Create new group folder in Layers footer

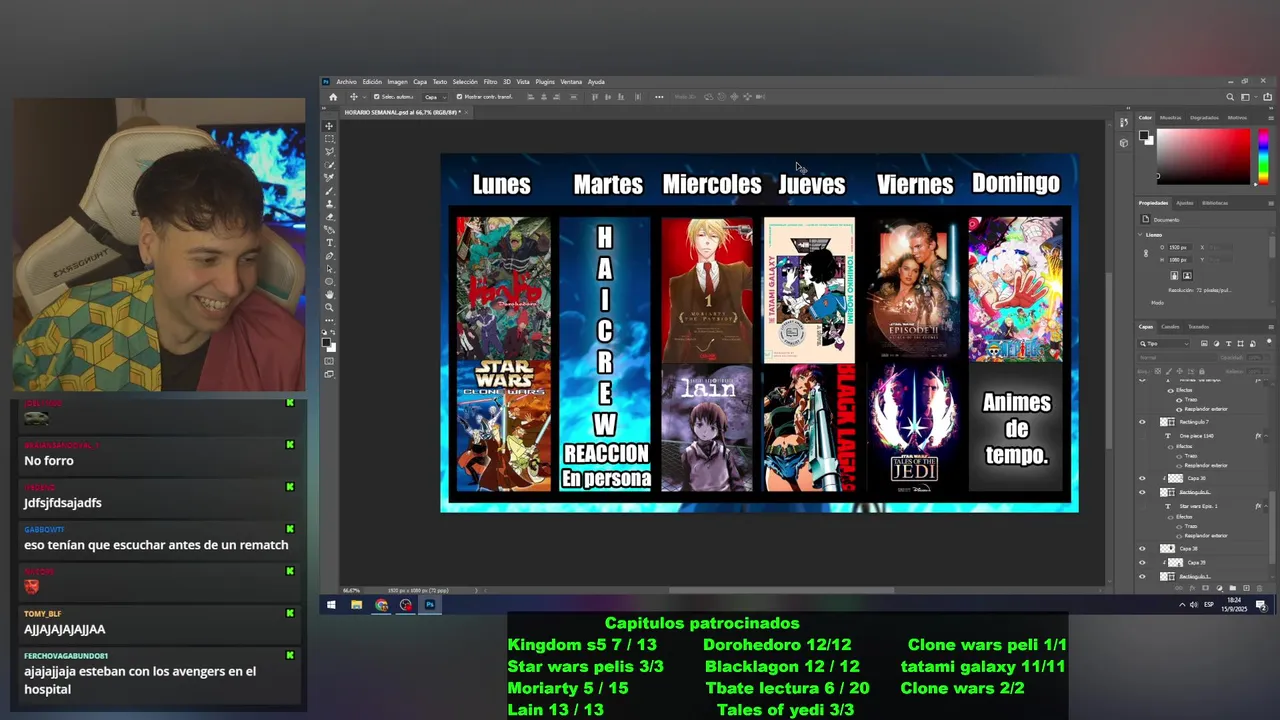coord(1233,588)
